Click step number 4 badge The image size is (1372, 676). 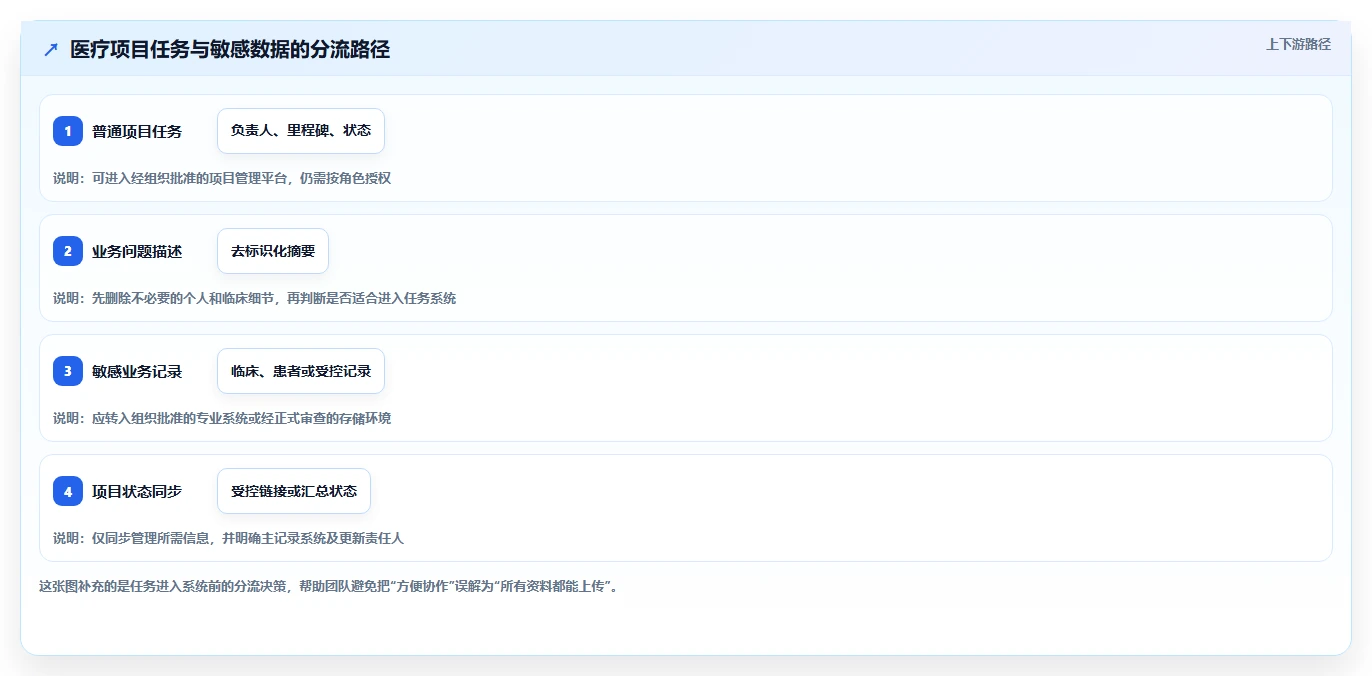[x=68, y=491]
